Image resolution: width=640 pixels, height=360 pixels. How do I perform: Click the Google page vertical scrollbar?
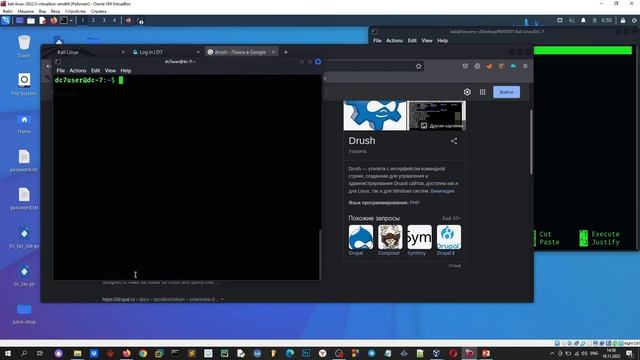pyautogui.click(x=531, y=142)
